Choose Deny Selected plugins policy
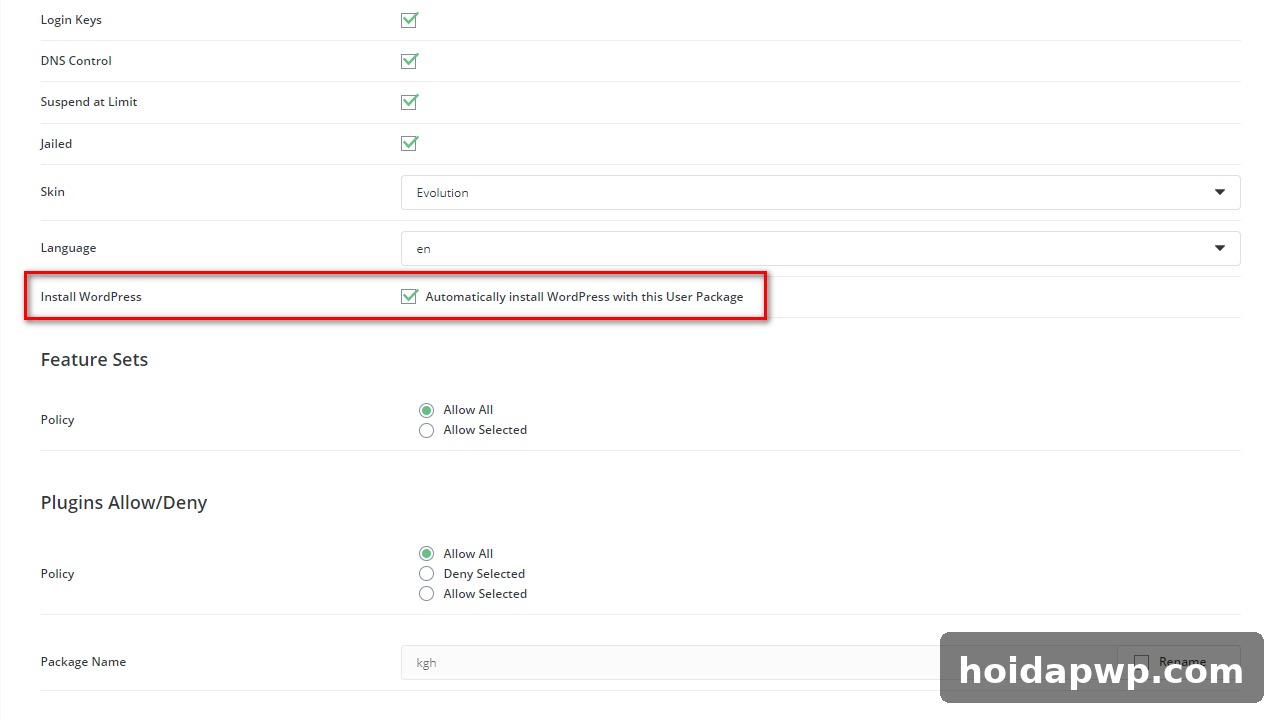 click(426, 574)
